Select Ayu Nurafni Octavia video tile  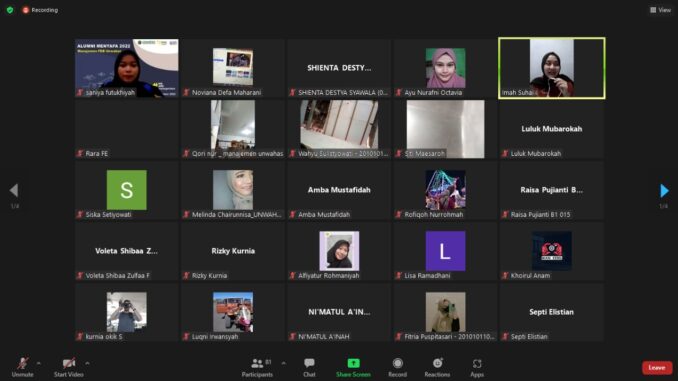click(x=445, y=68)
